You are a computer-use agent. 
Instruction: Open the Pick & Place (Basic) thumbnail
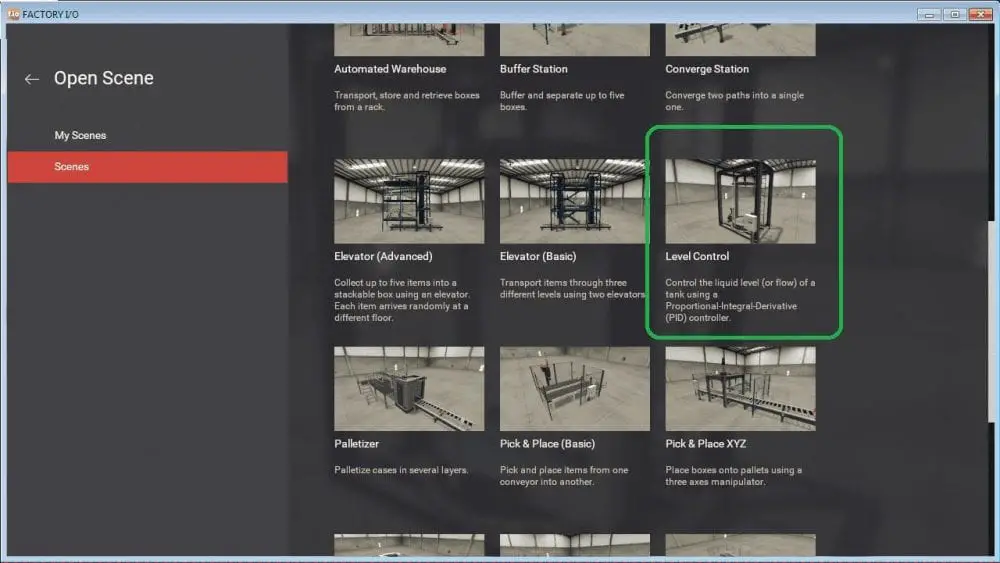pyautogui.click(x=575, y=388)
